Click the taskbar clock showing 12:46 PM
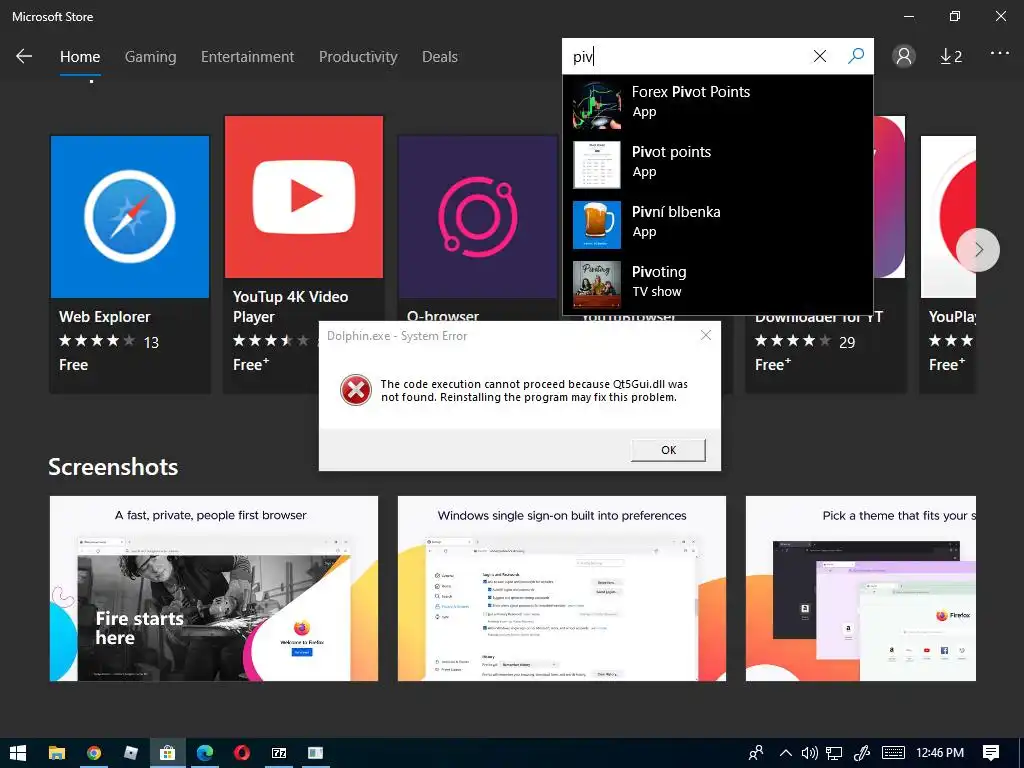 point(940,753)
